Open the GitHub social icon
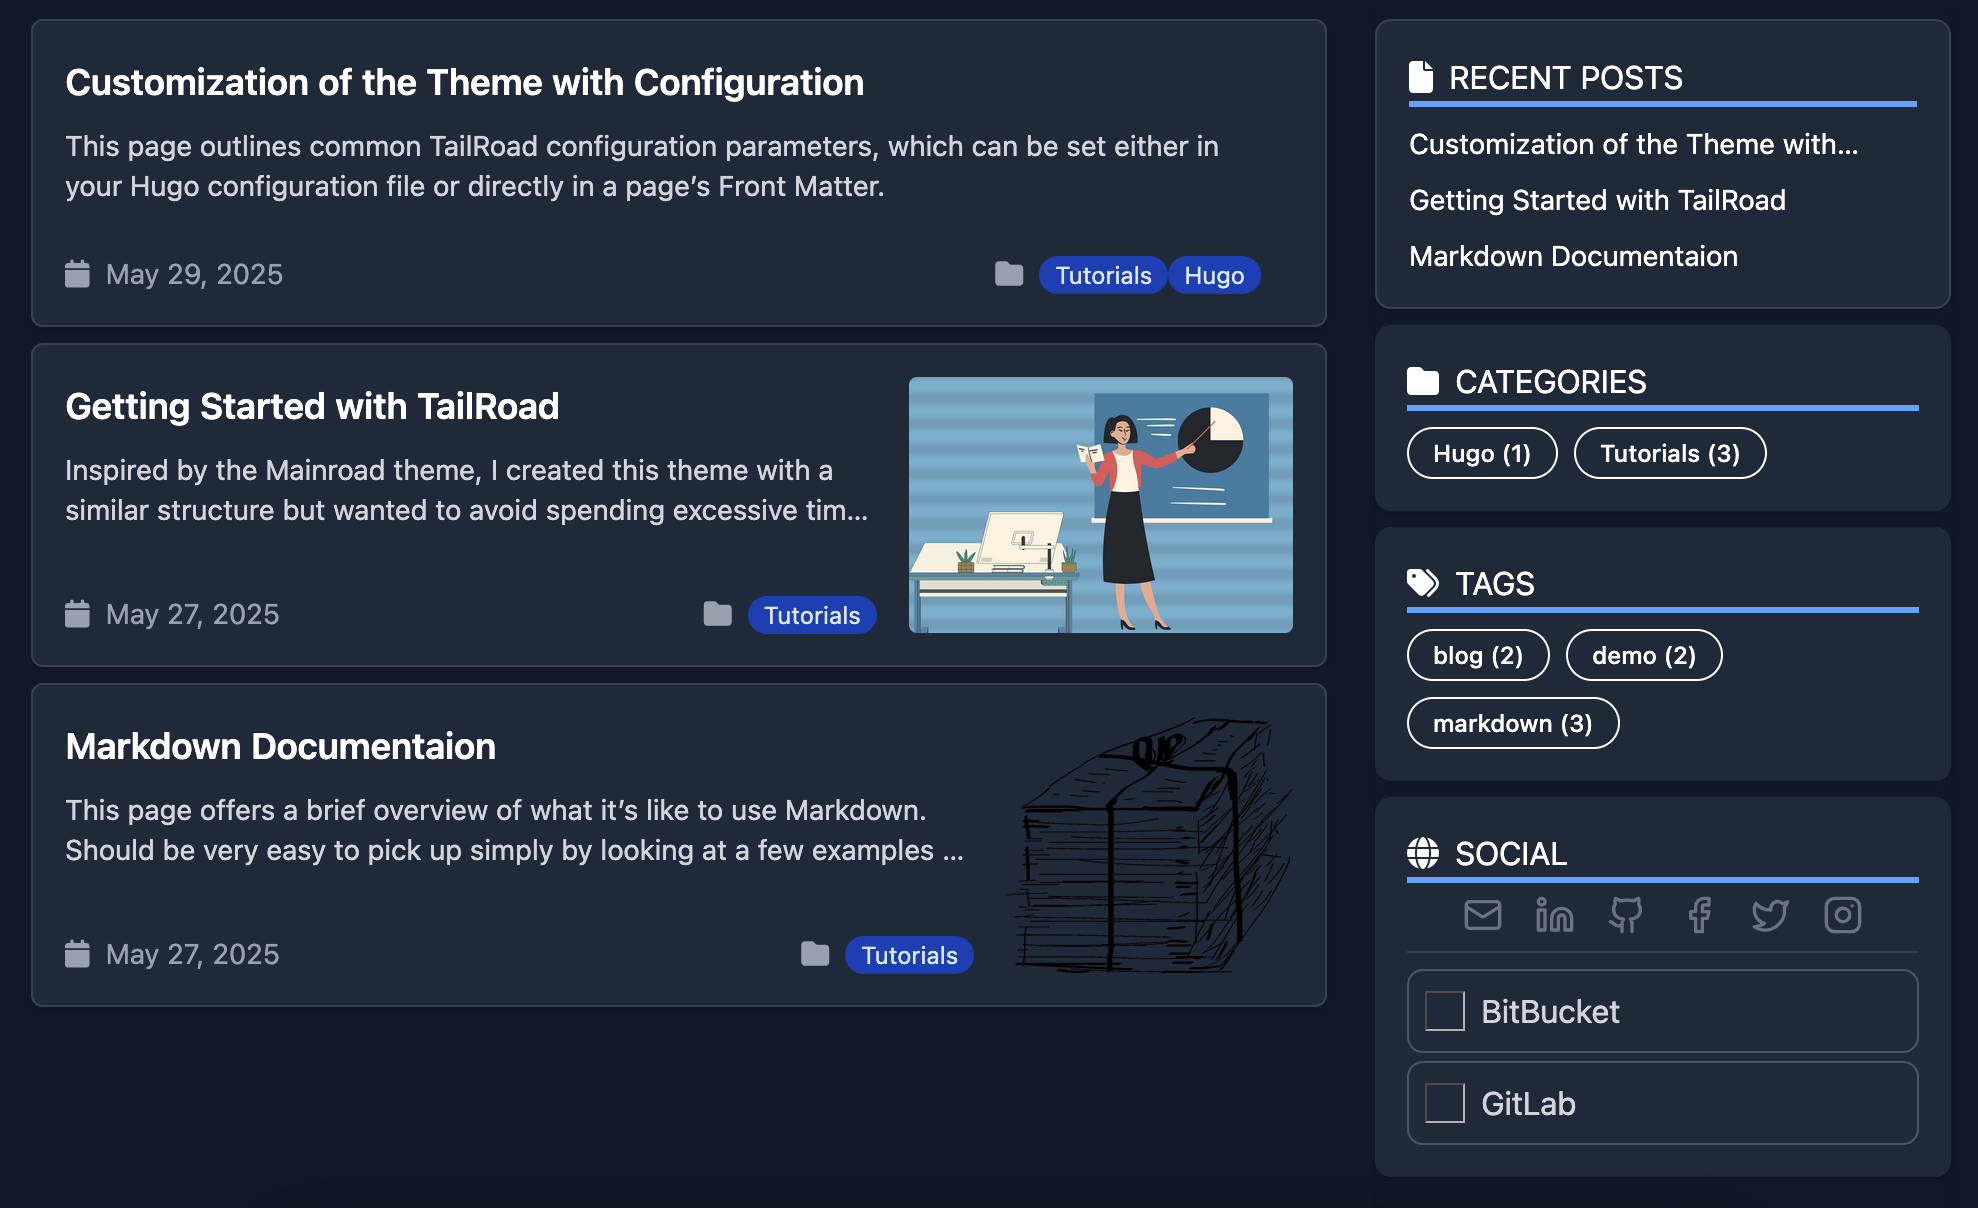This screenshot has width=1978, height=1208. coord(1626,915)
